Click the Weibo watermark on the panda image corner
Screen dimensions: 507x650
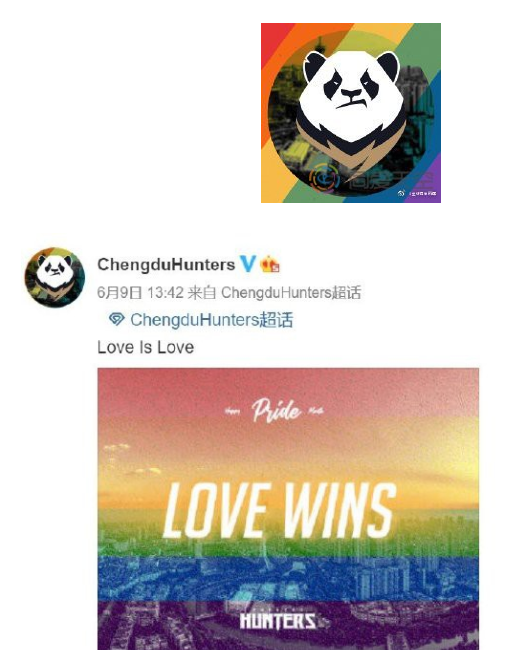417,194
